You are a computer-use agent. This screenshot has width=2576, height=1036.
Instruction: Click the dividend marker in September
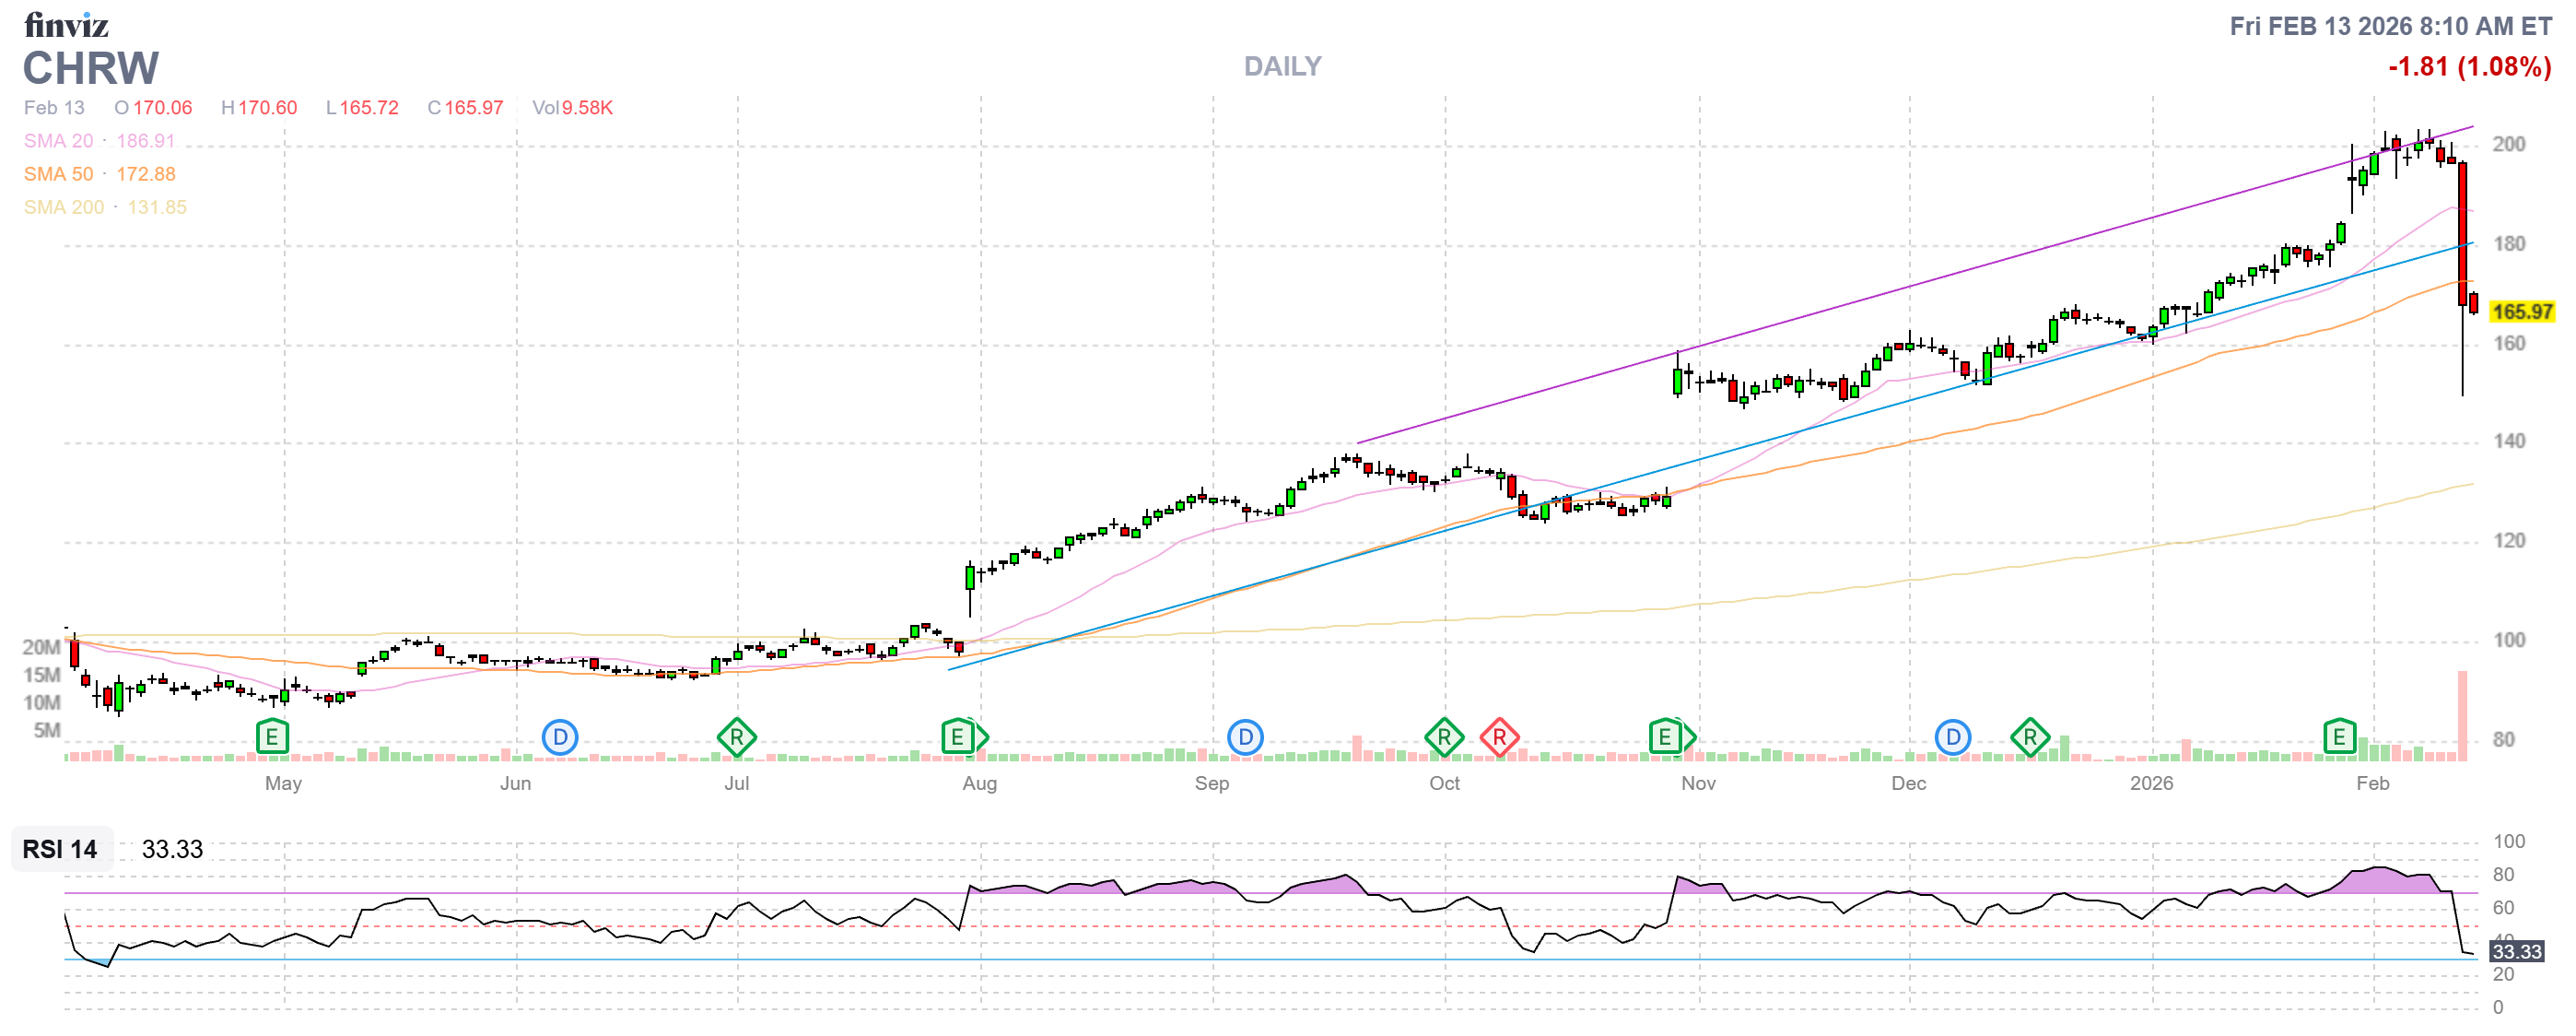click(x=1245, y=738)
